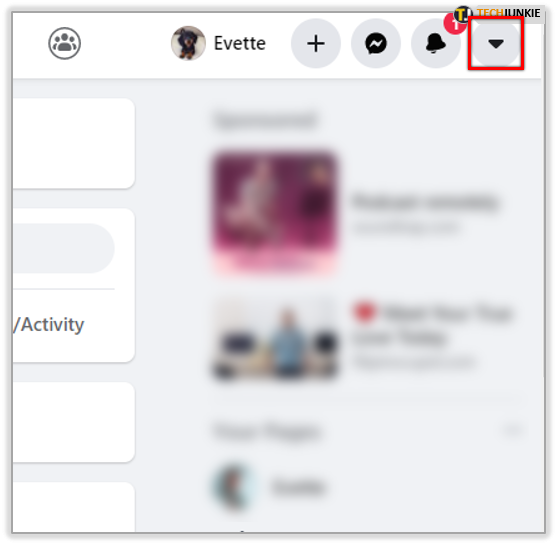Select the round page avatar under Your Pages
Image resolution: width=557 pixels, height=545 pixels.
tap(235, 487)
